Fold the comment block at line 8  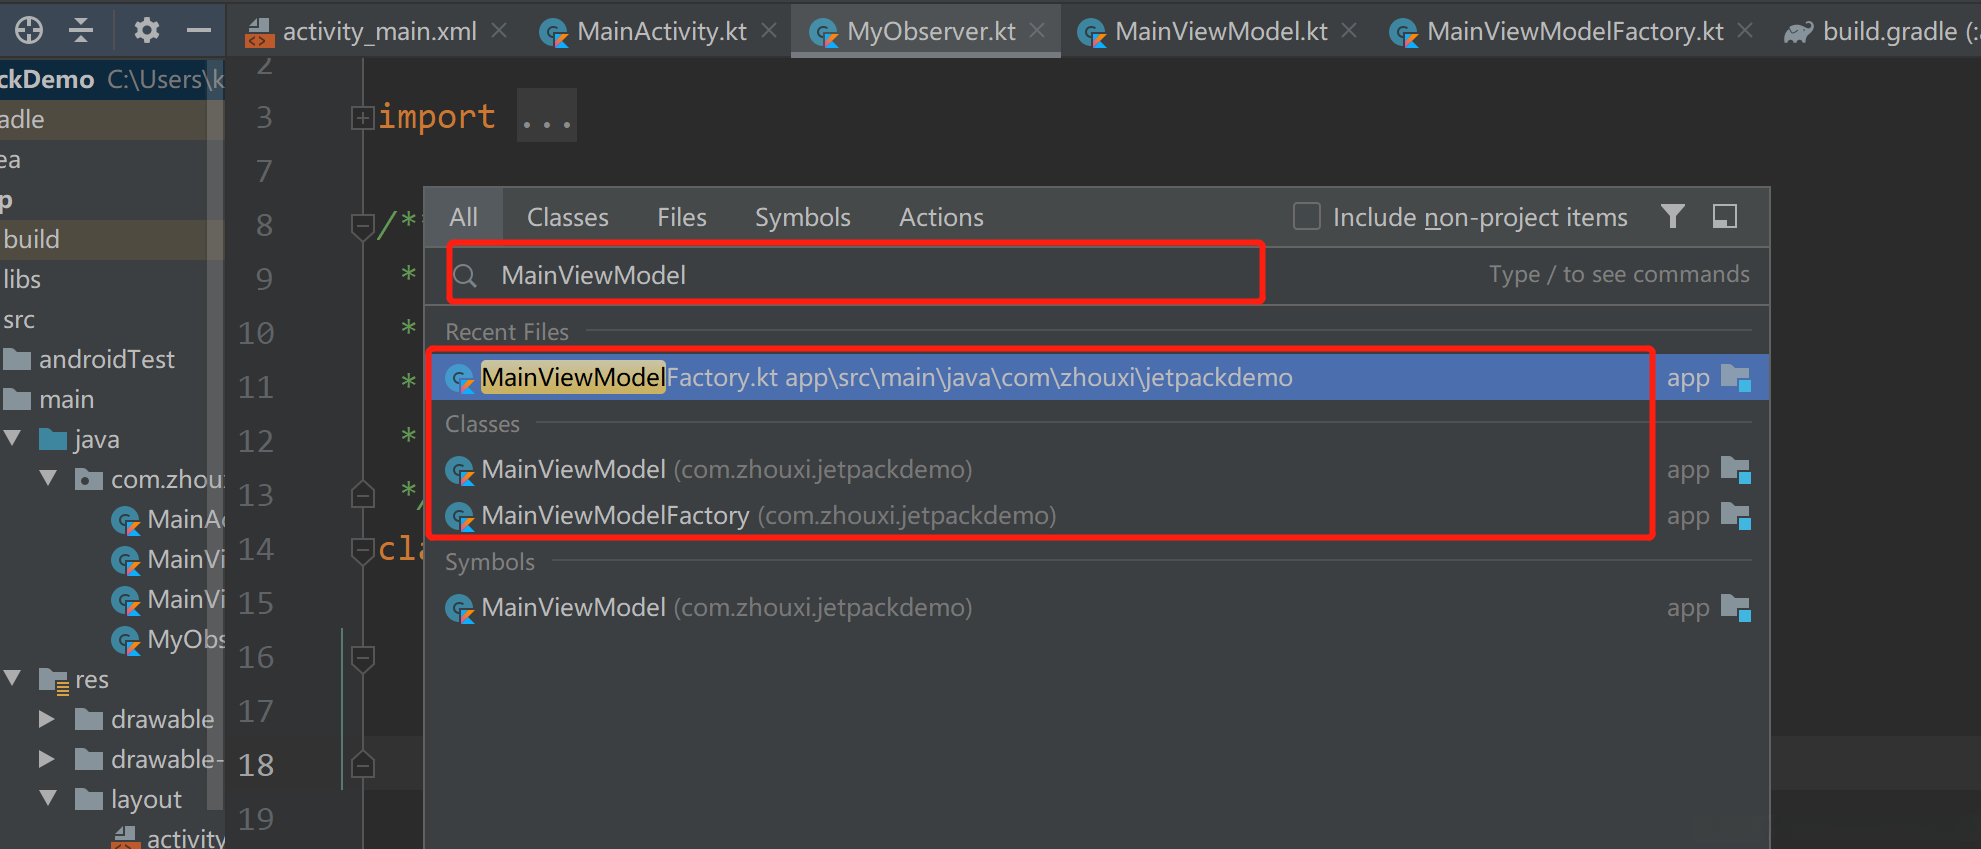[x=363, y=226]
